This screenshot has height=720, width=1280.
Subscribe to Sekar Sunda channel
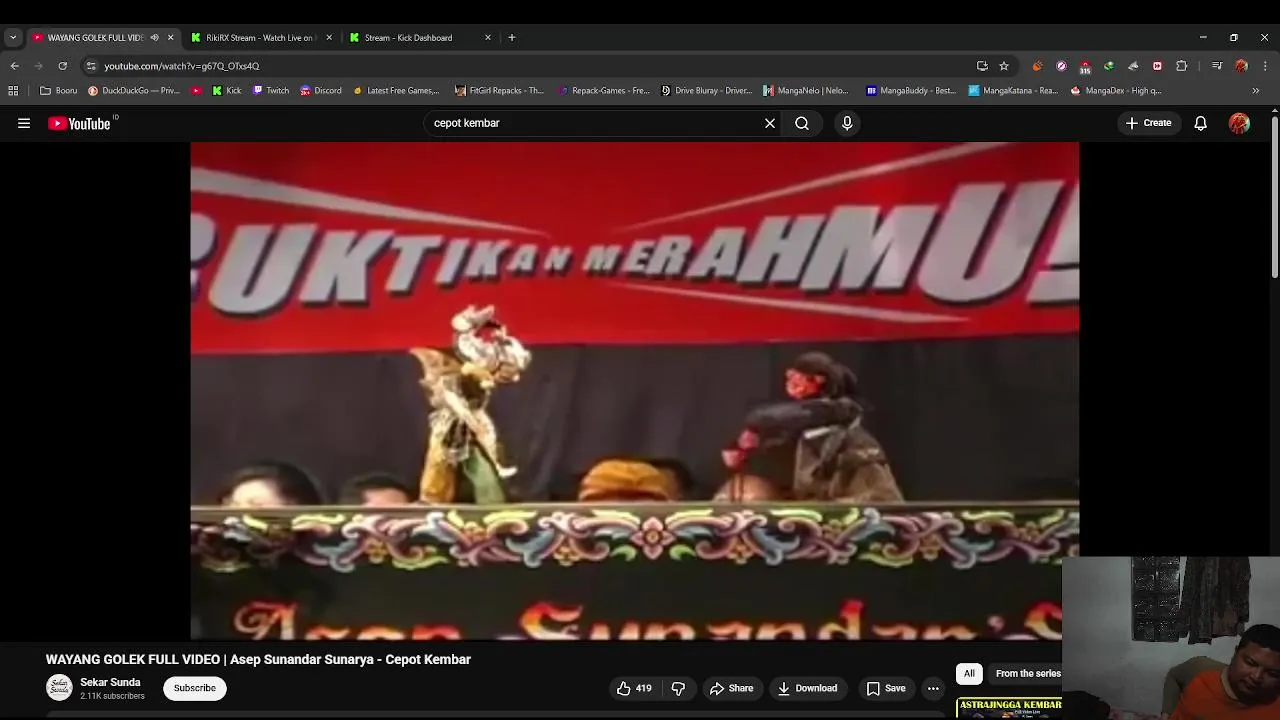(195, 688)
